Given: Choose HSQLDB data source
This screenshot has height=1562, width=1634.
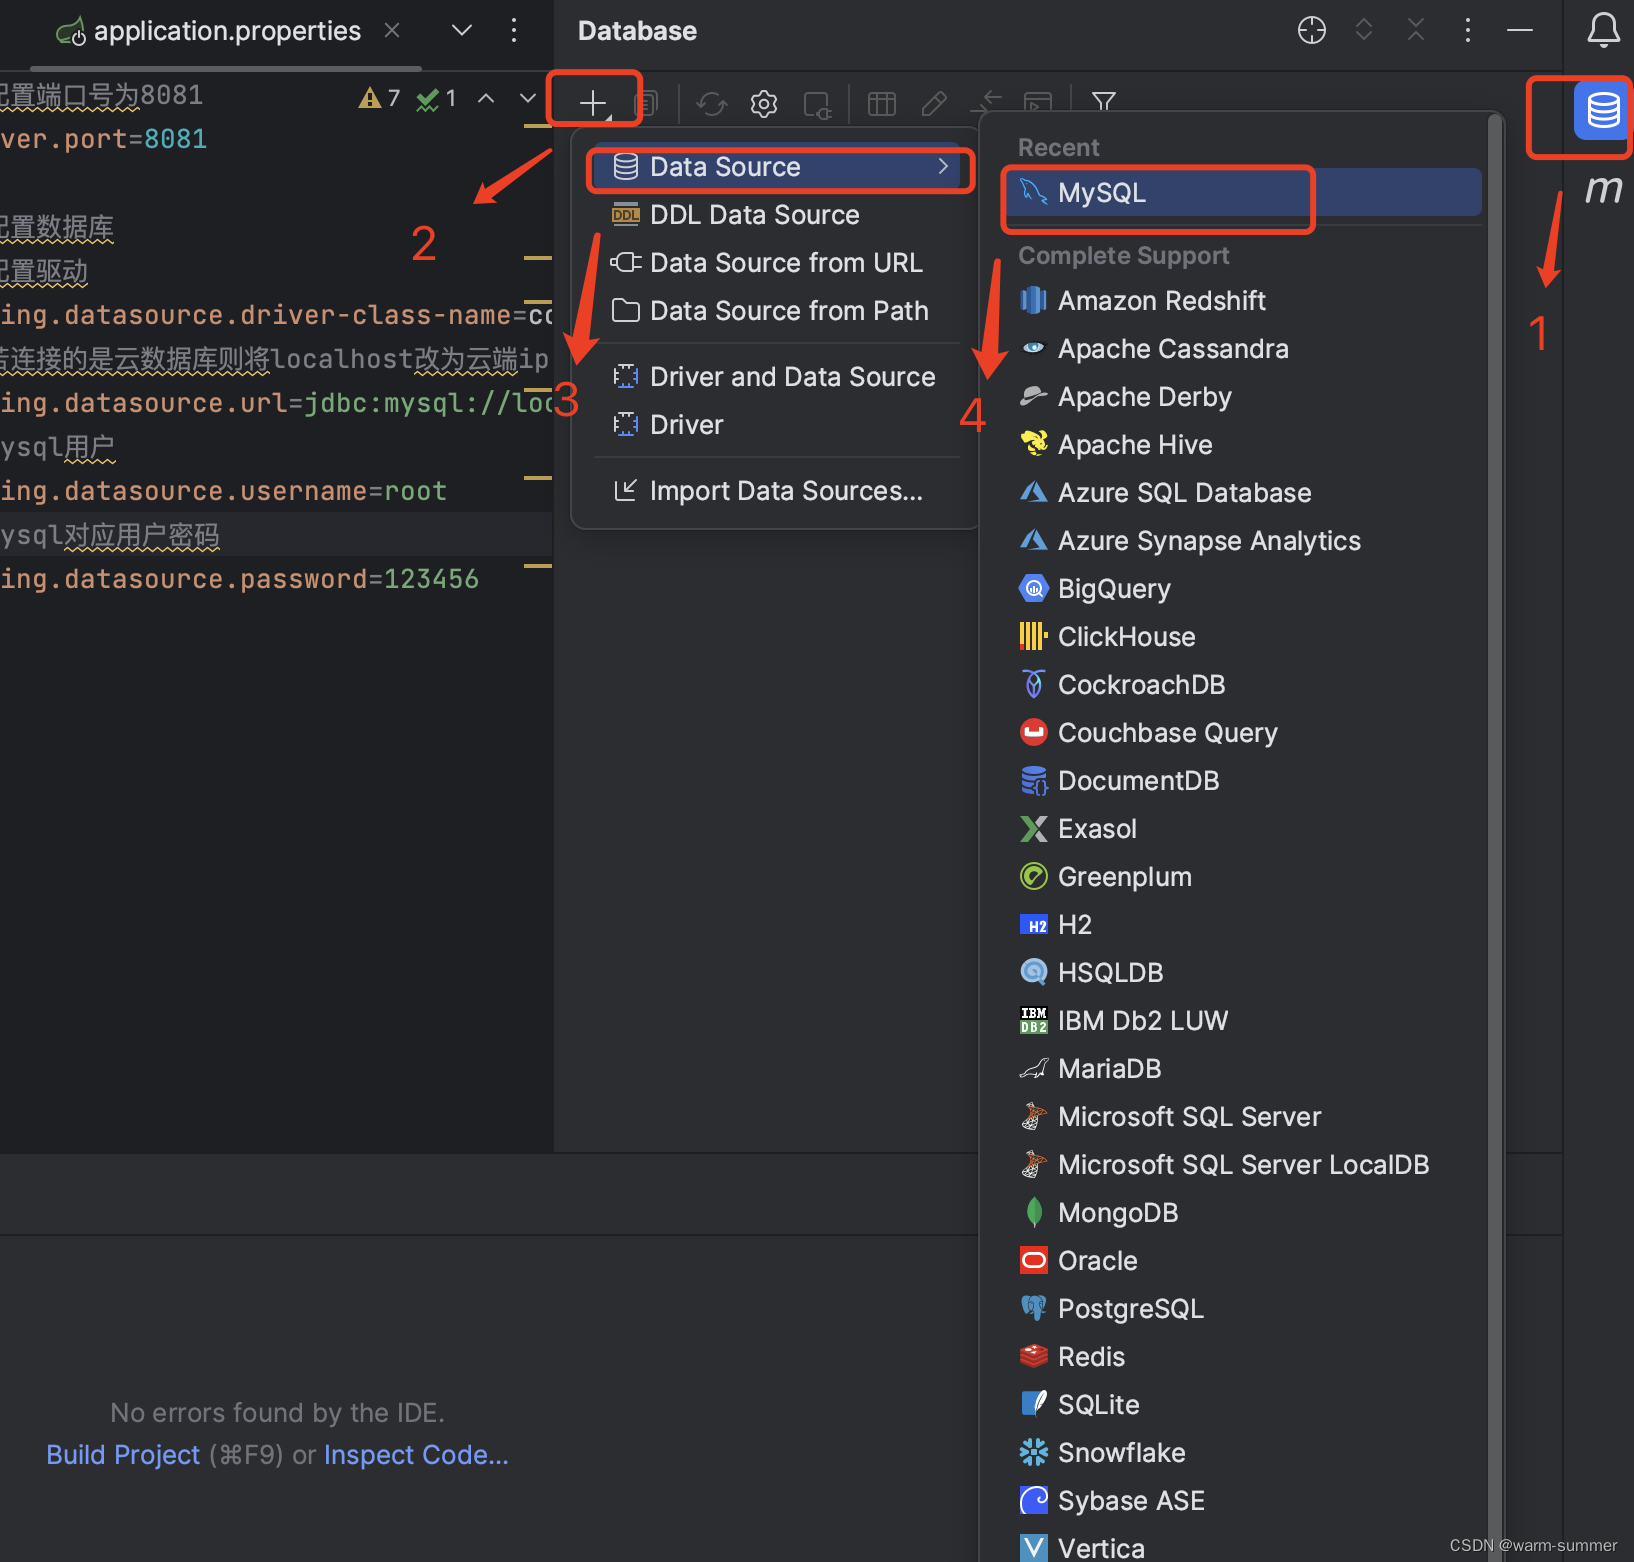Looking at the screenshot, I should pyautogui.click(x=1243, y=973).
